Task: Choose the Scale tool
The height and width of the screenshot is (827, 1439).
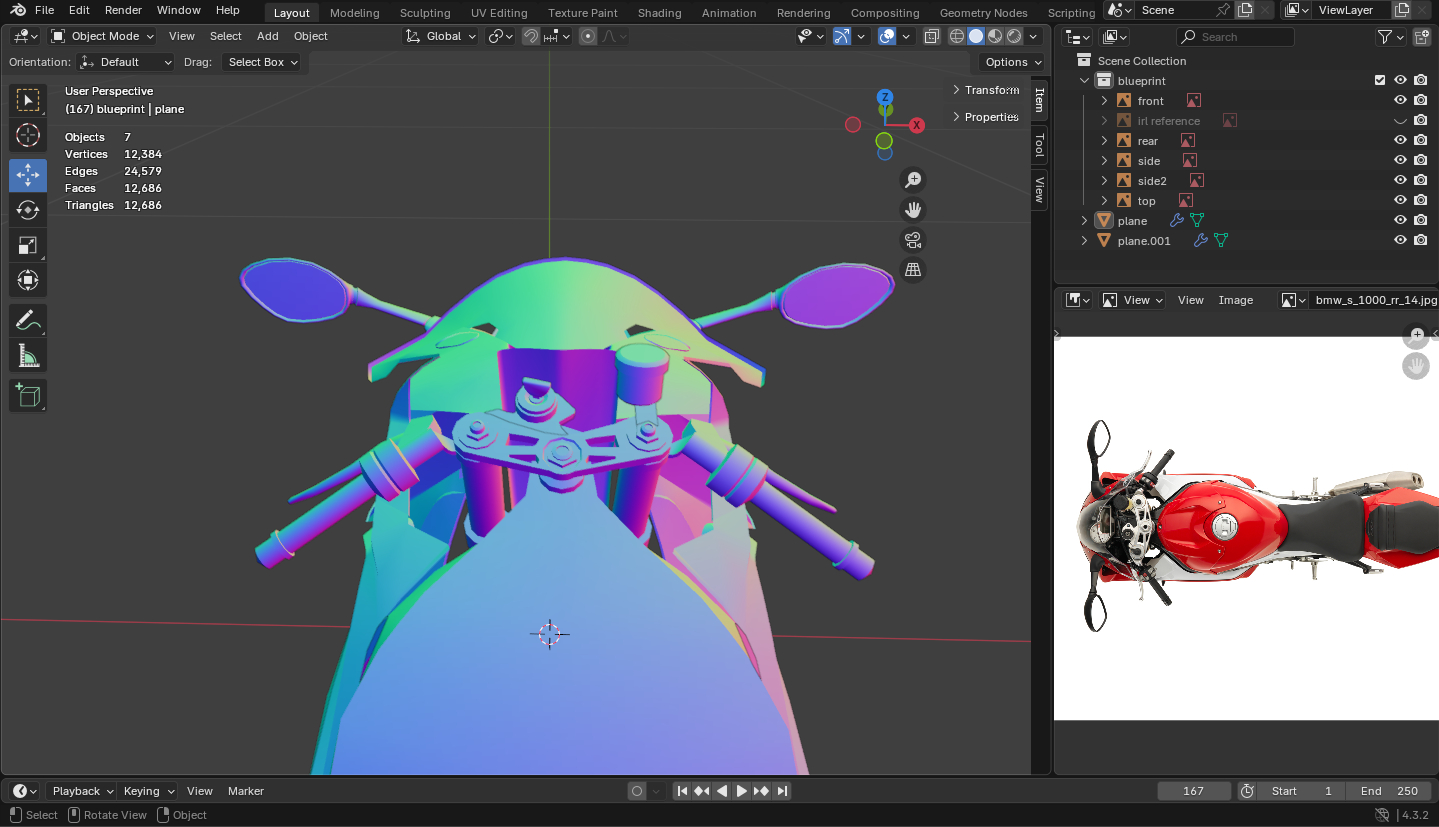Action: (28, 246)
